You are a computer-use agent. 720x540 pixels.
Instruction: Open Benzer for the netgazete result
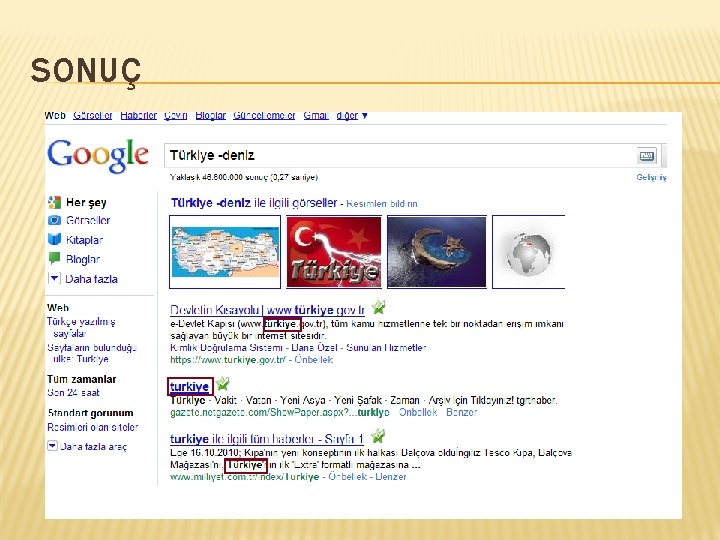(x=461, y=412)
